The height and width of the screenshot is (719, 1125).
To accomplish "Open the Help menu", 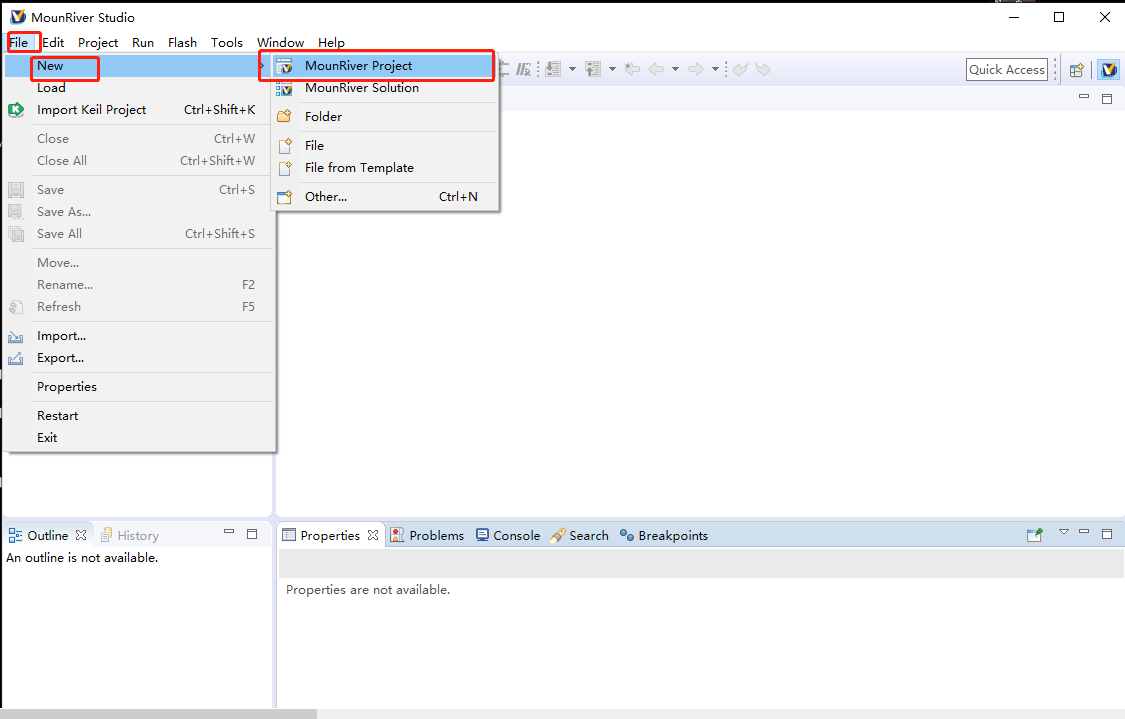I will click(x=331, y=42).
